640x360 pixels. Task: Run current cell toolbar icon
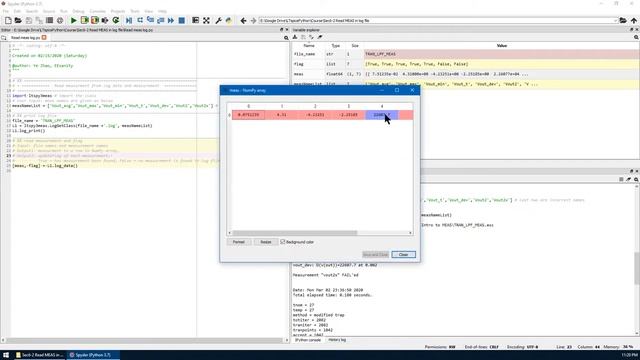tap(84, 20)
